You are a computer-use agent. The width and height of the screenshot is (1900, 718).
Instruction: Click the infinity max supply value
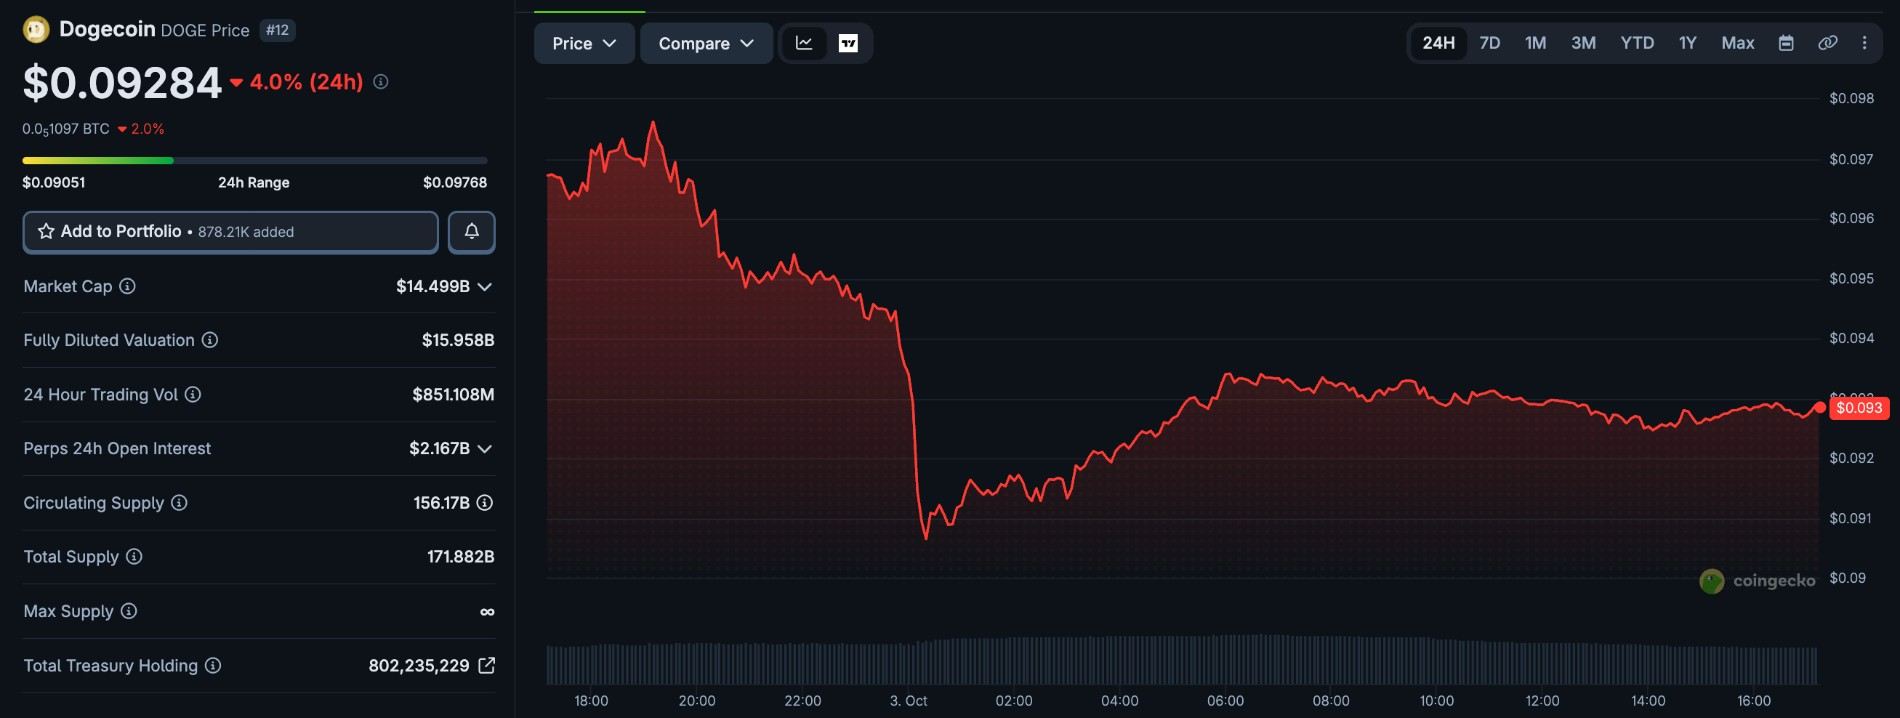pos(487,611)
